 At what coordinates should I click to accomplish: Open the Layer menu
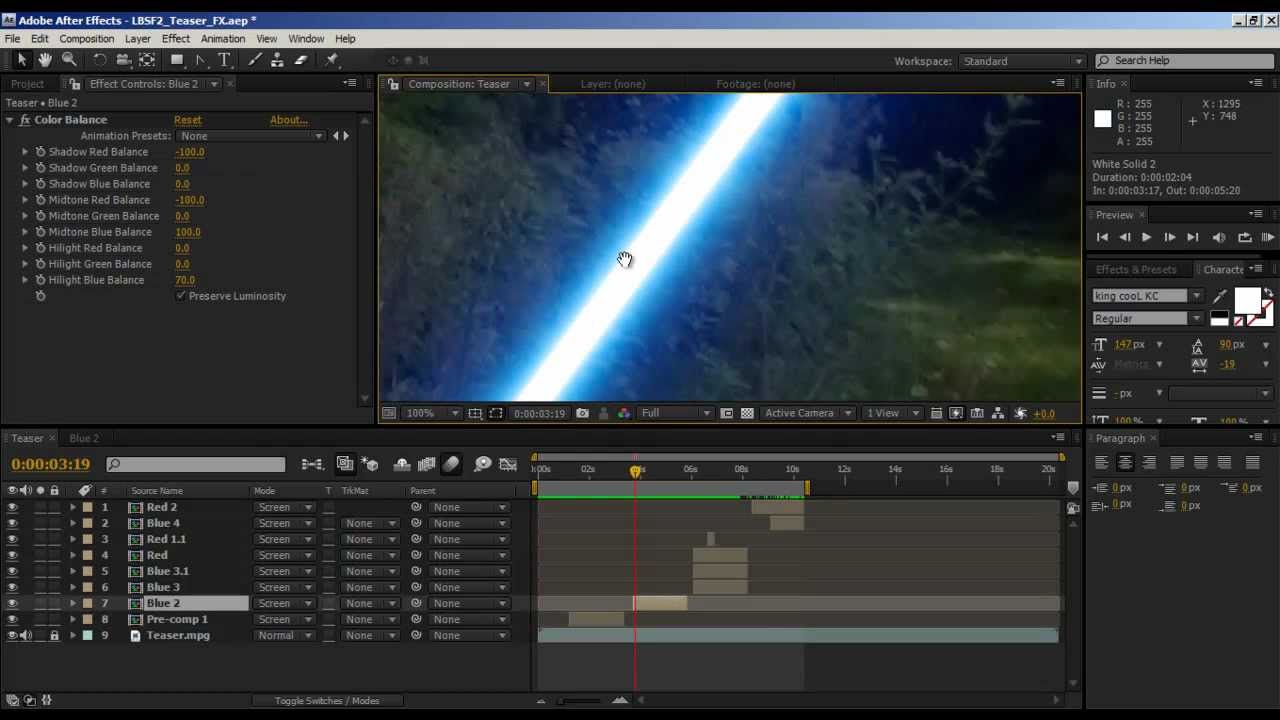tap(137, 39)
